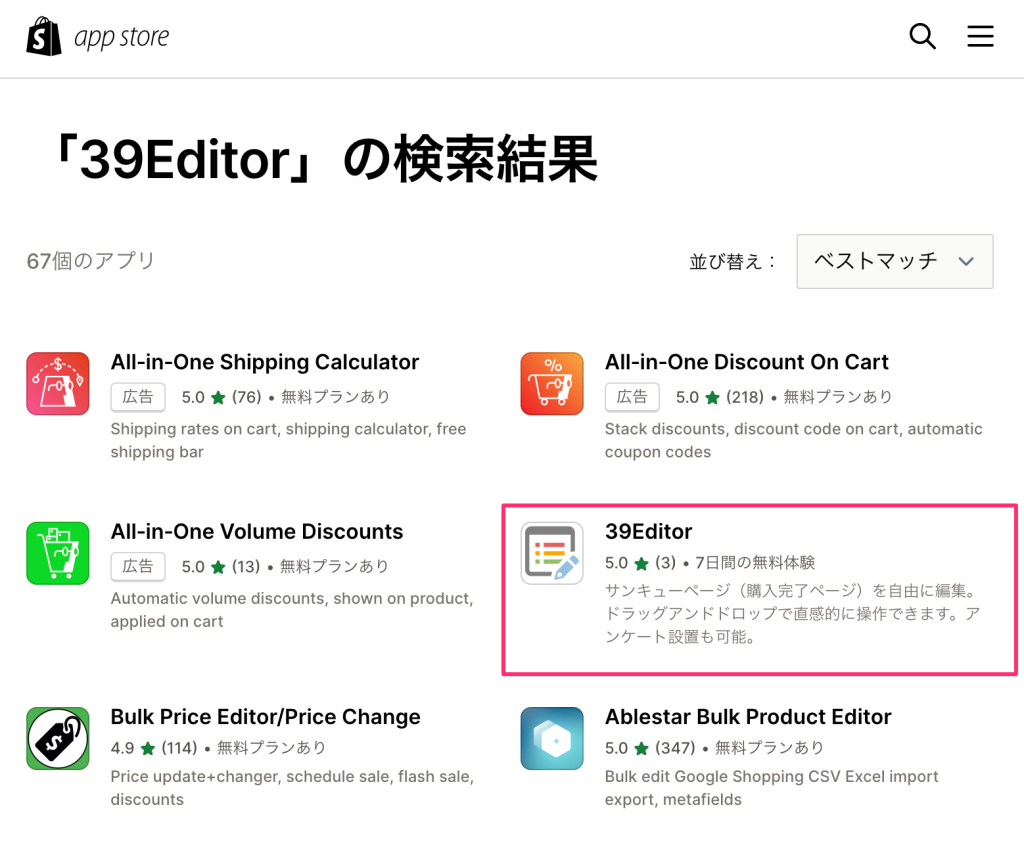The image size is (1024, 845).
Task: Click the All-in-One Discount On Cart app icon
Action: click(551, 383)
